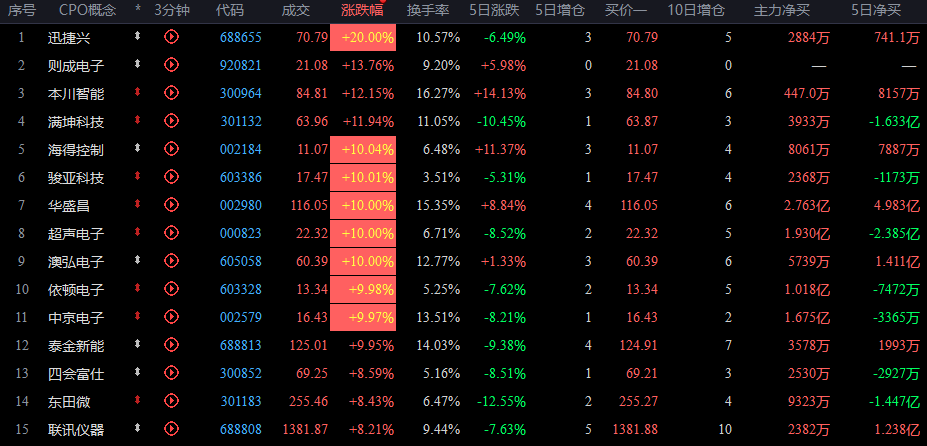Screen dimensions: 927x446
Task: Click the 5日增仓 column header
Action: tap(560, 9)
